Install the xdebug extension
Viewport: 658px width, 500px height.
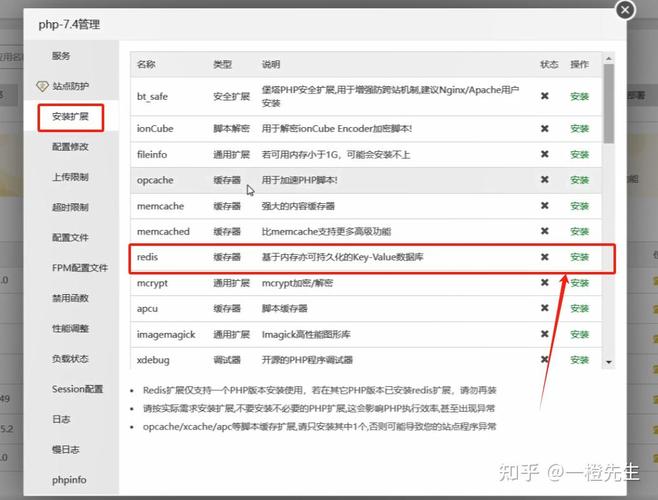[x=580, y=360]
